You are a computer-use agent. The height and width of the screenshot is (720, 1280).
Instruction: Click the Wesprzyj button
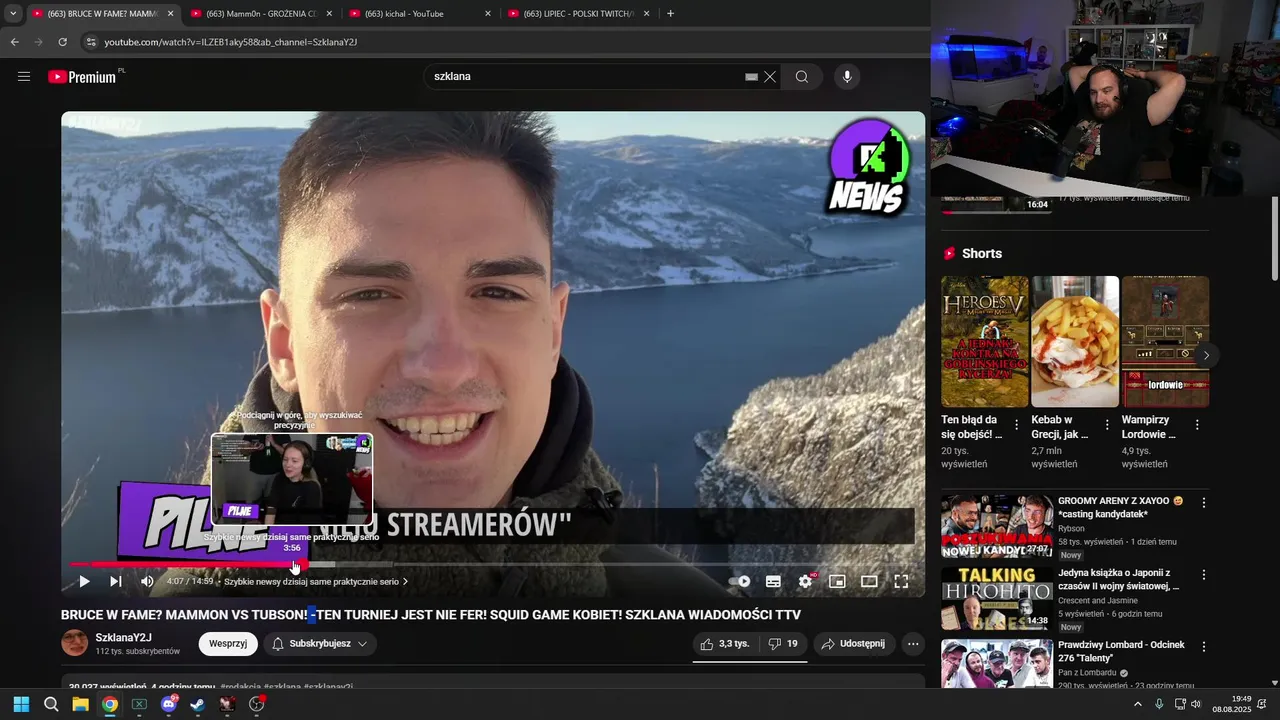228,644
